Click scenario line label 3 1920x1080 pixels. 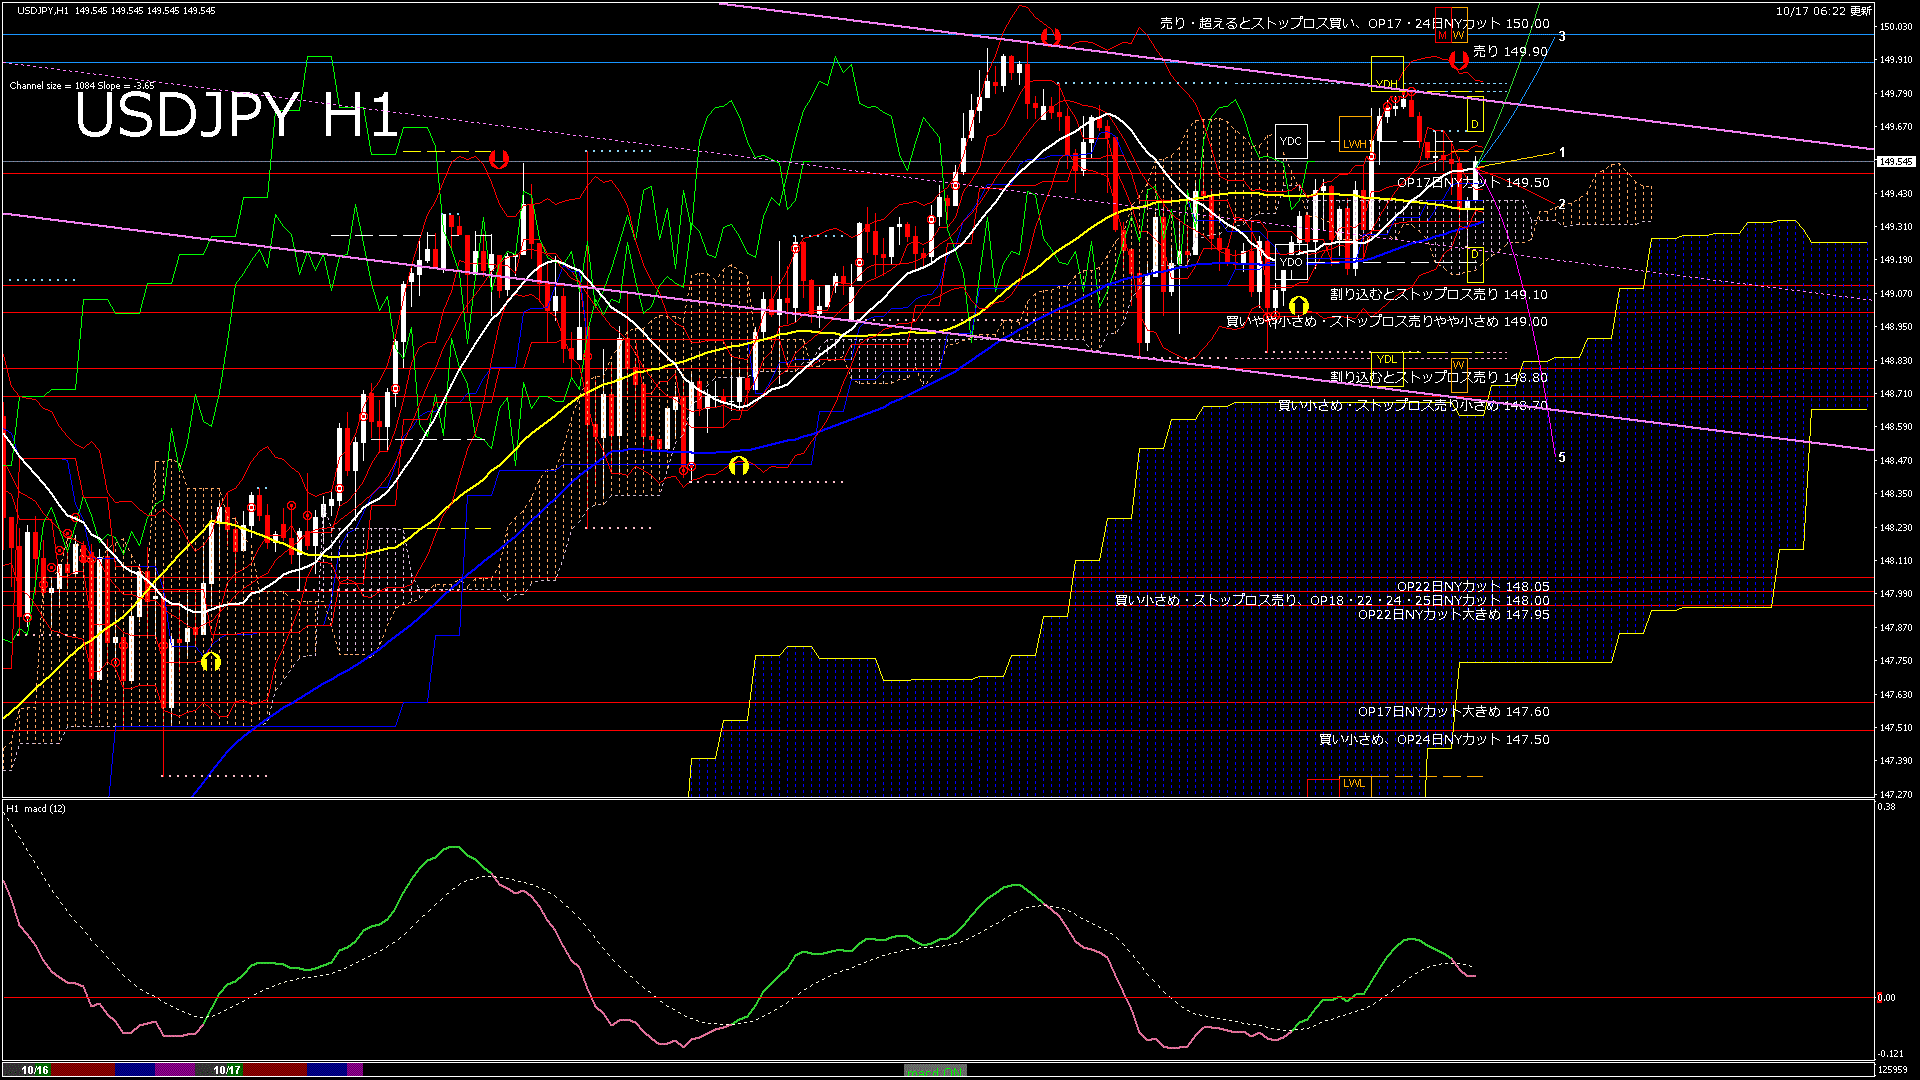(1562, 37)
